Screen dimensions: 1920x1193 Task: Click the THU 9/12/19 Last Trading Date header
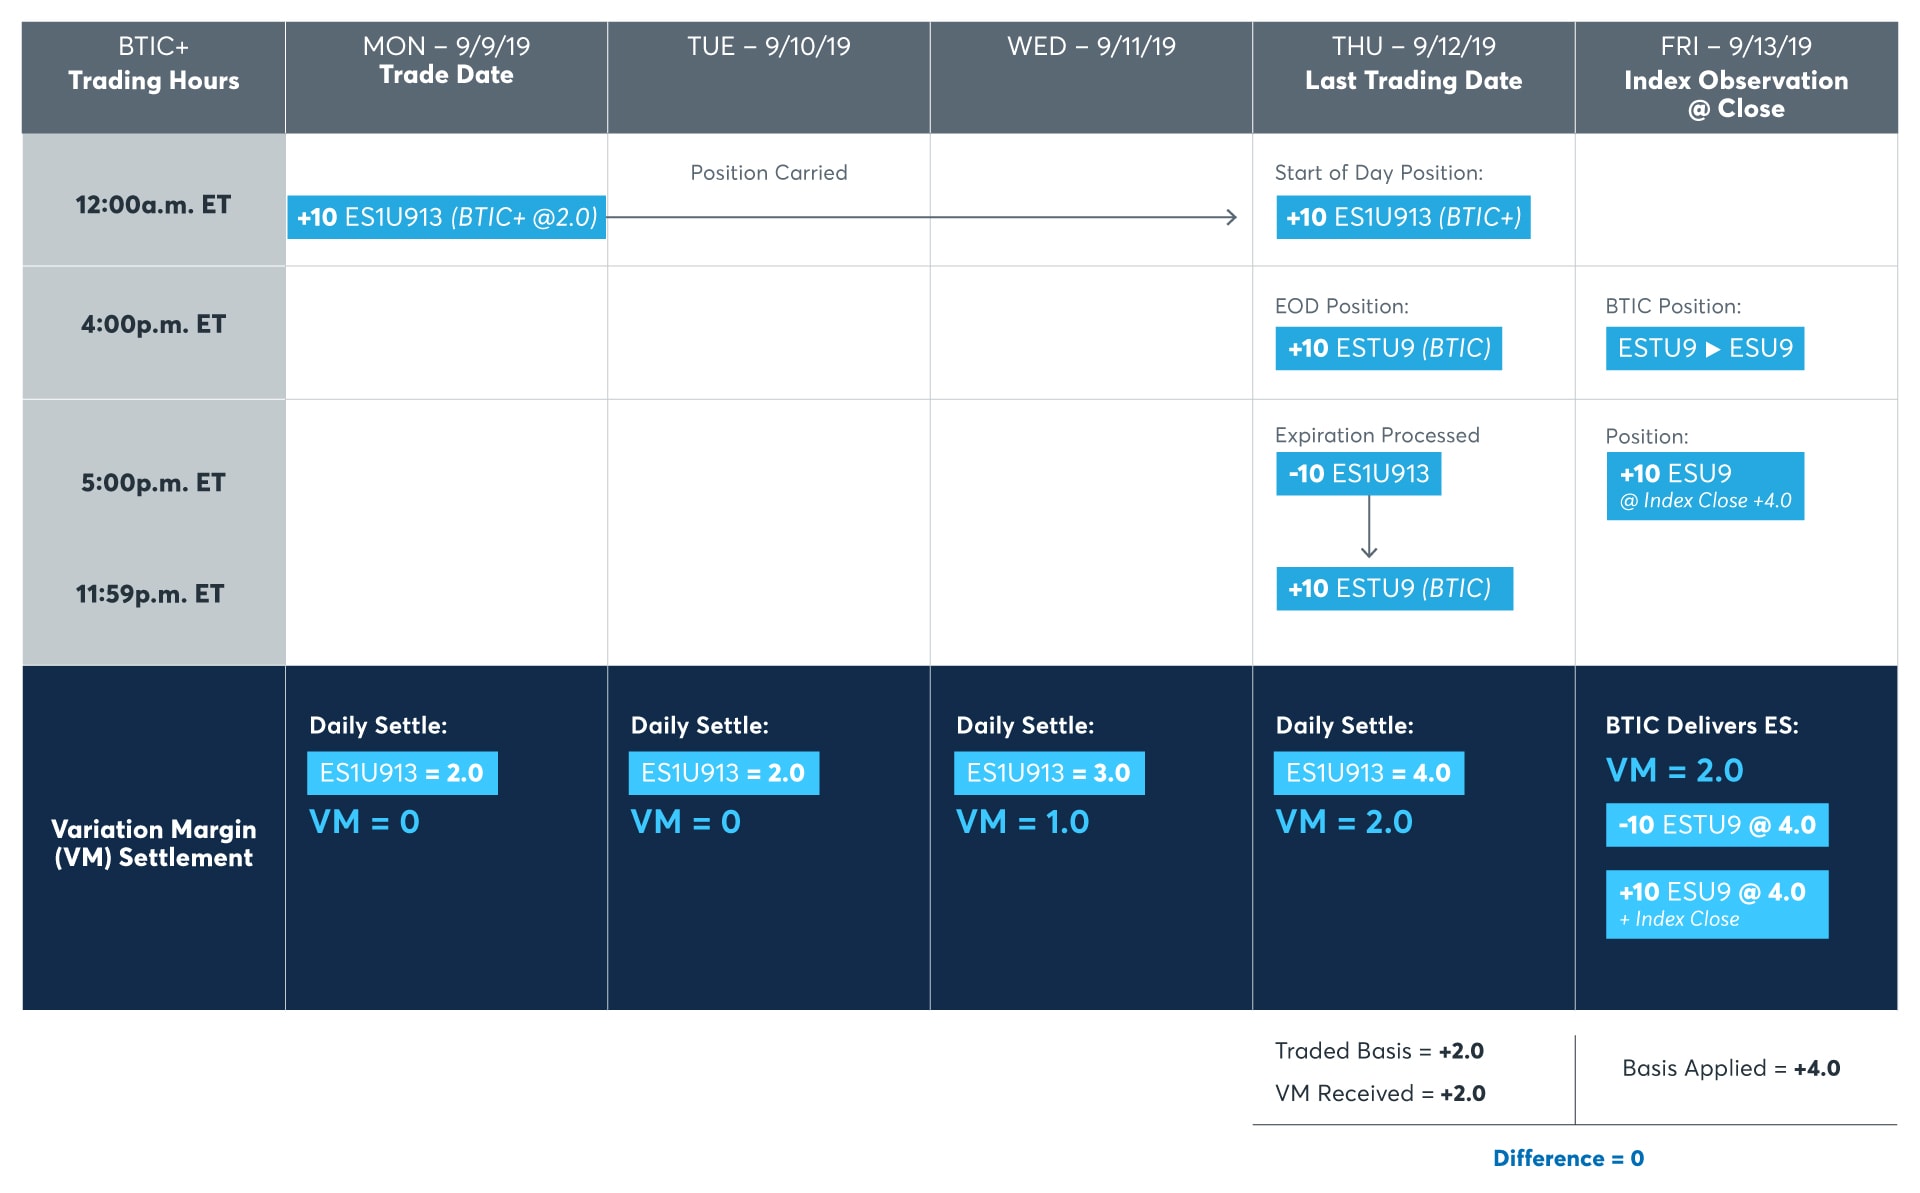pyautogui.click(x=1413, y=63)
